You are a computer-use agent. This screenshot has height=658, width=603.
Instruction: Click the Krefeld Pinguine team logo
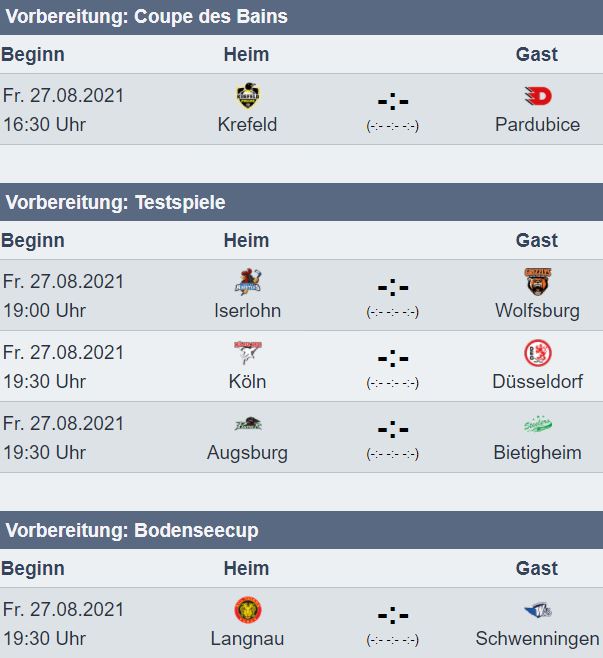(x=248, y=96)
